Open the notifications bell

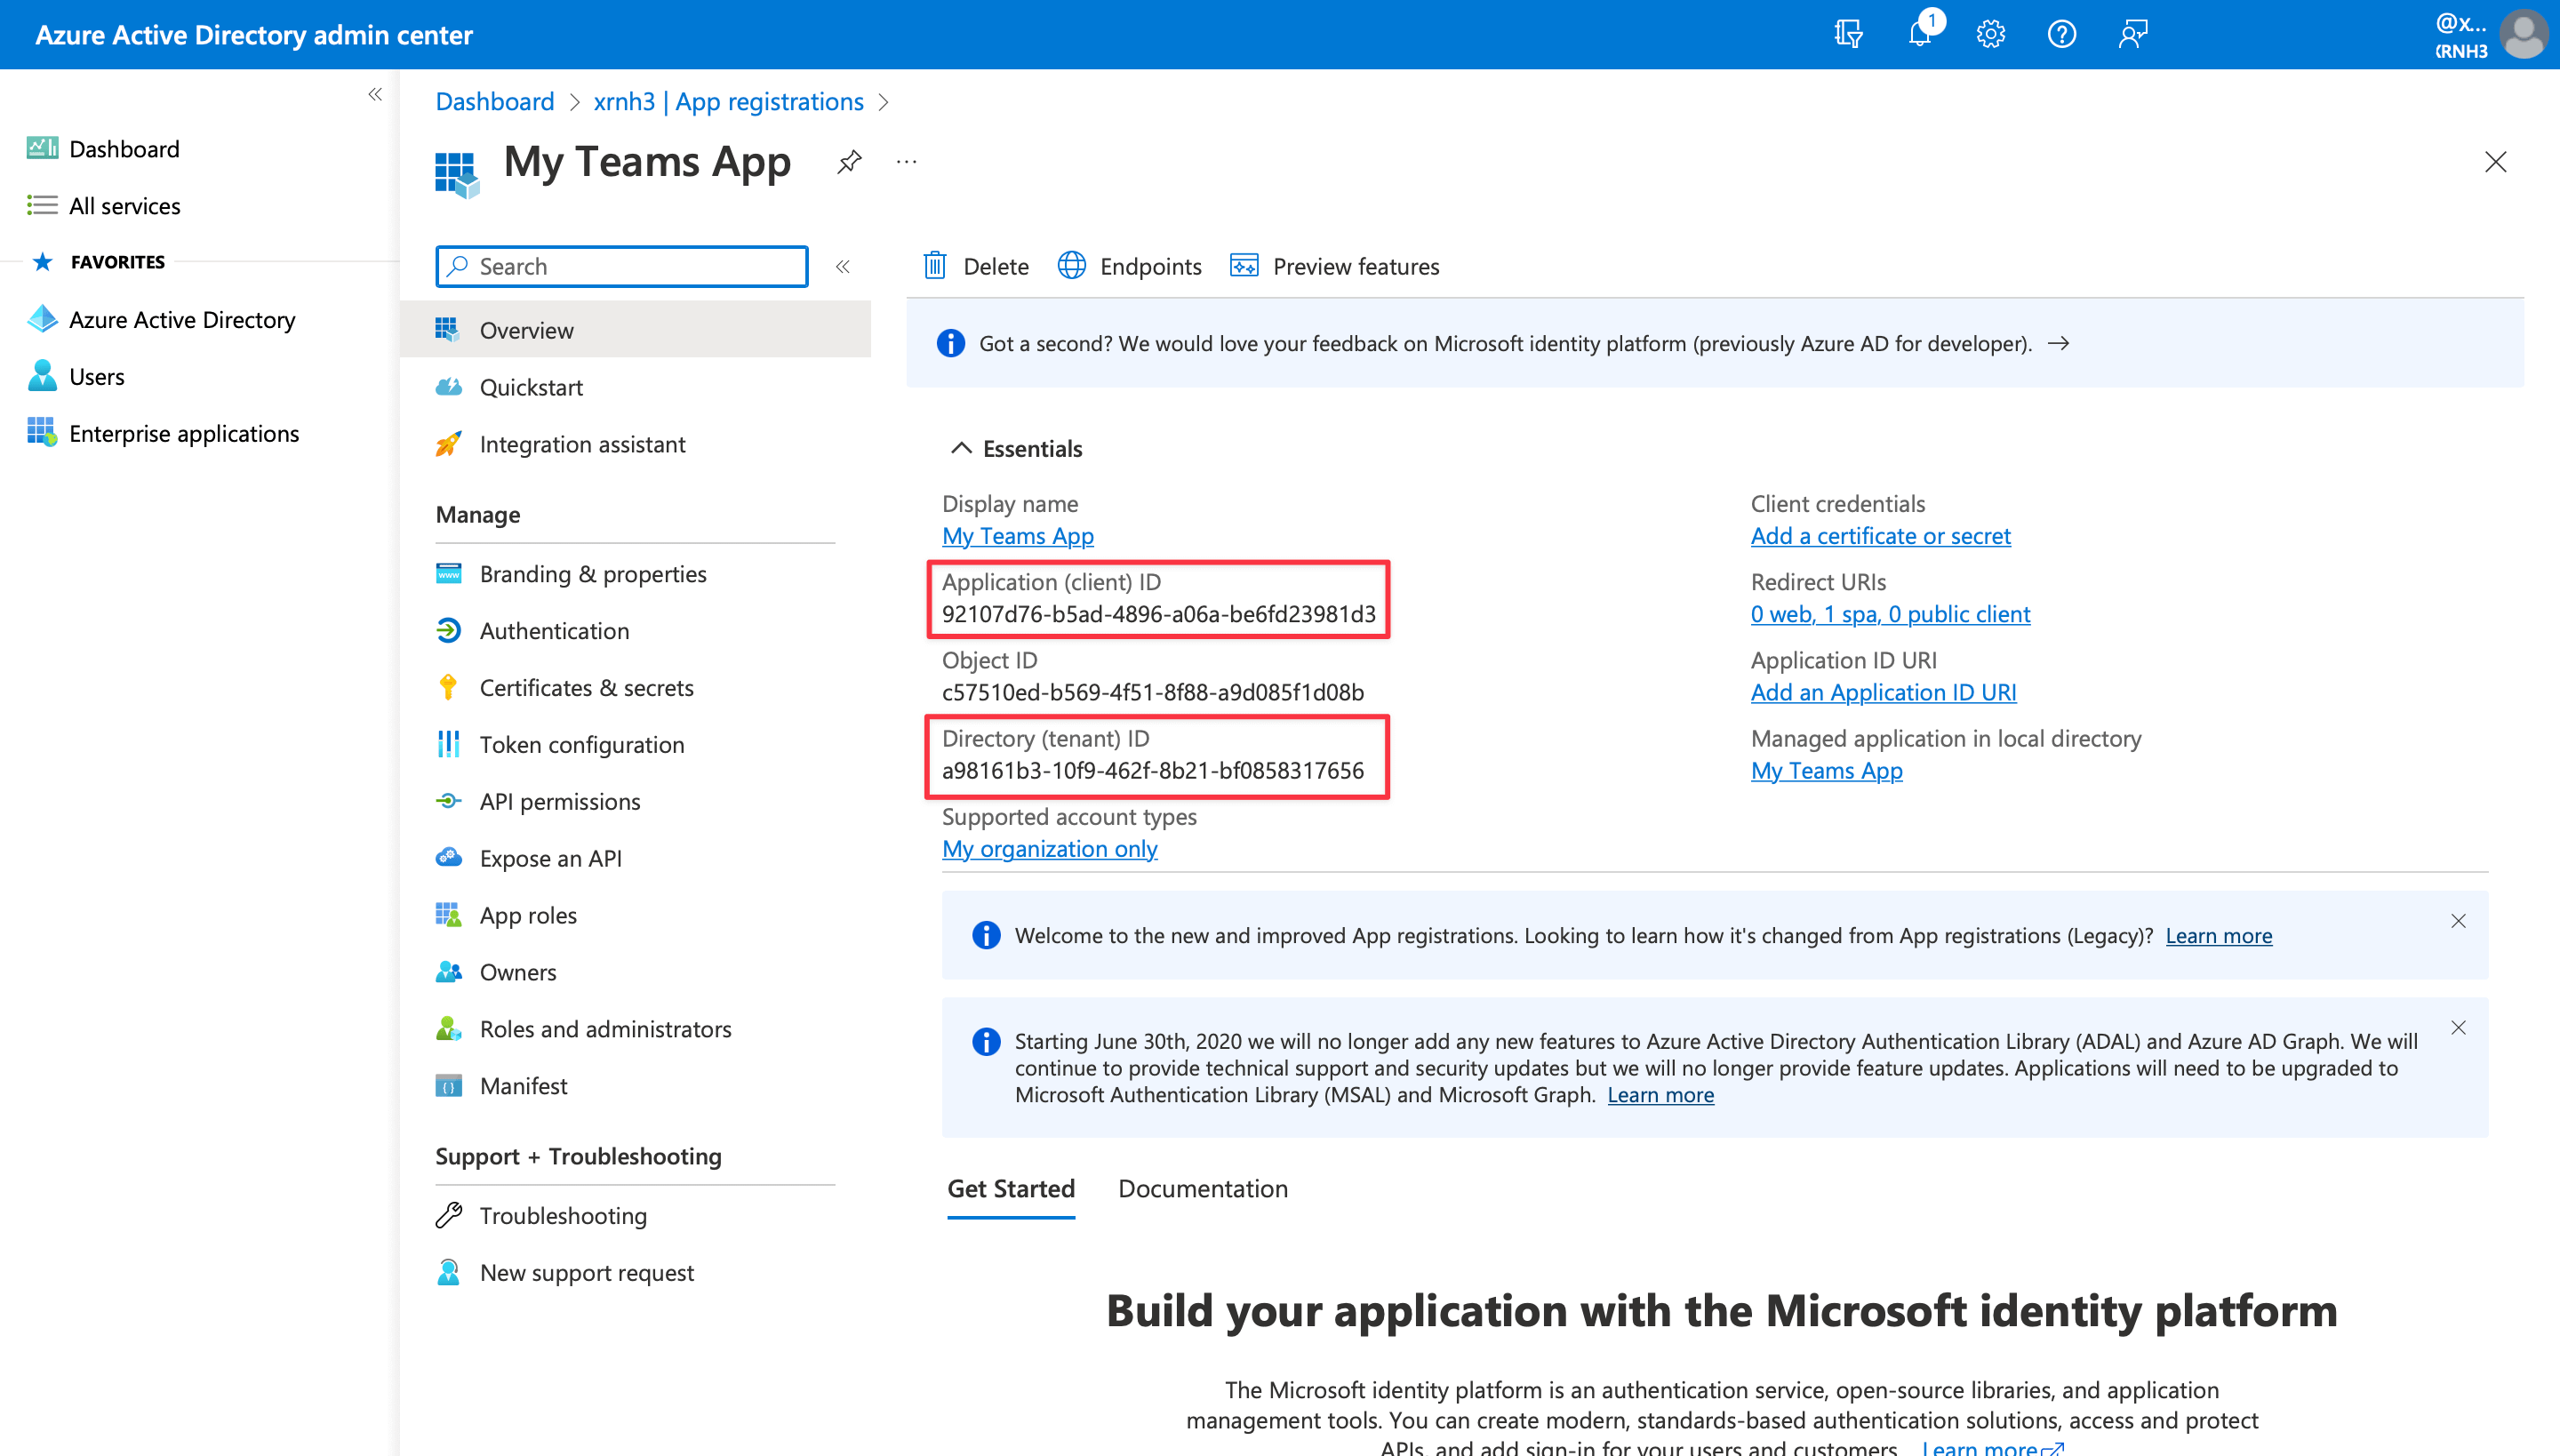(1920, 34)
